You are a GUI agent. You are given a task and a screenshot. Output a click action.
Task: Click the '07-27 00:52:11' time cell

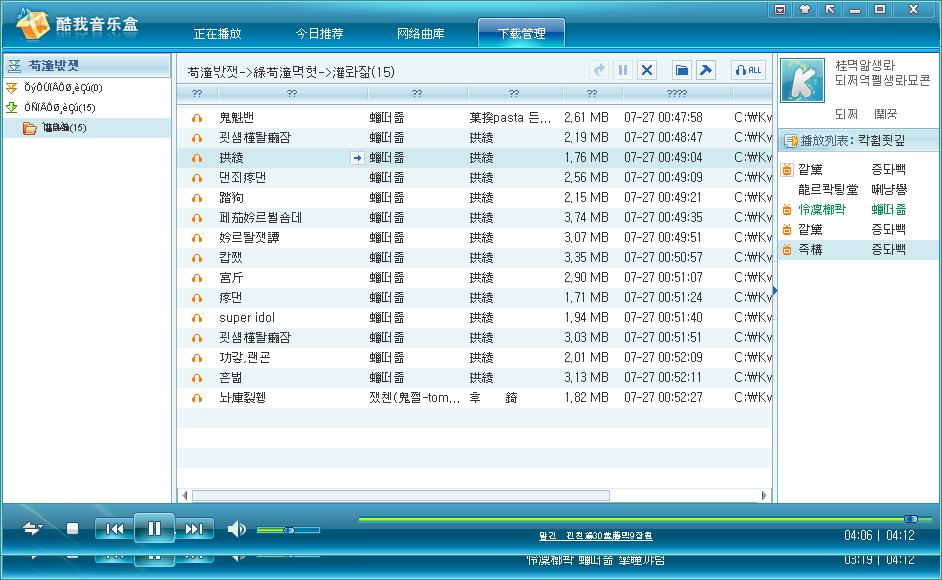click(x=663, y=377)
